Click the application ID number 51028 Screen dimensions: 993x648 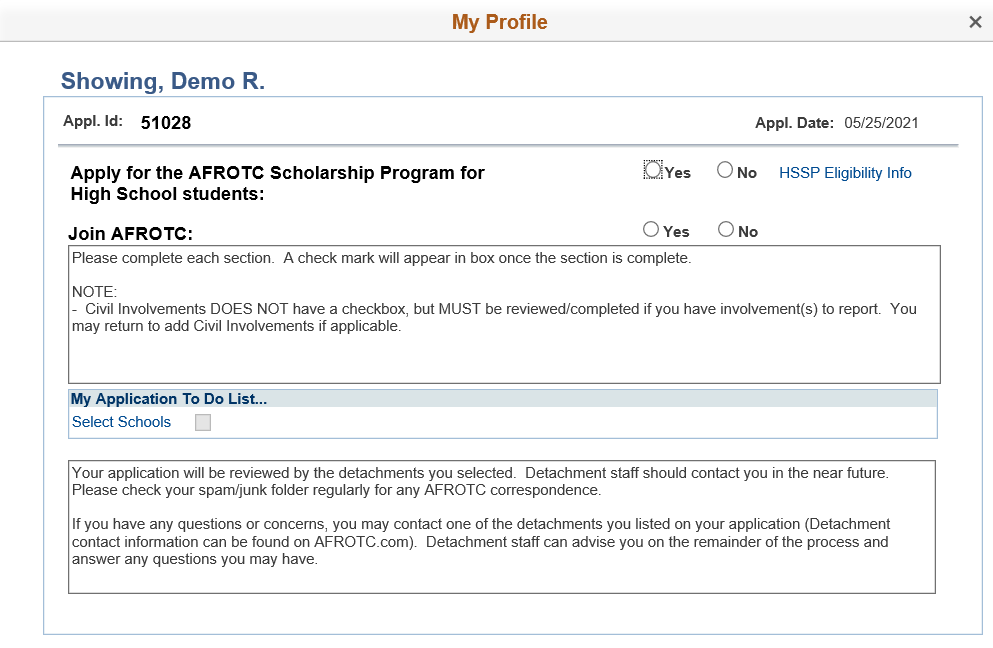click(166, 123)
